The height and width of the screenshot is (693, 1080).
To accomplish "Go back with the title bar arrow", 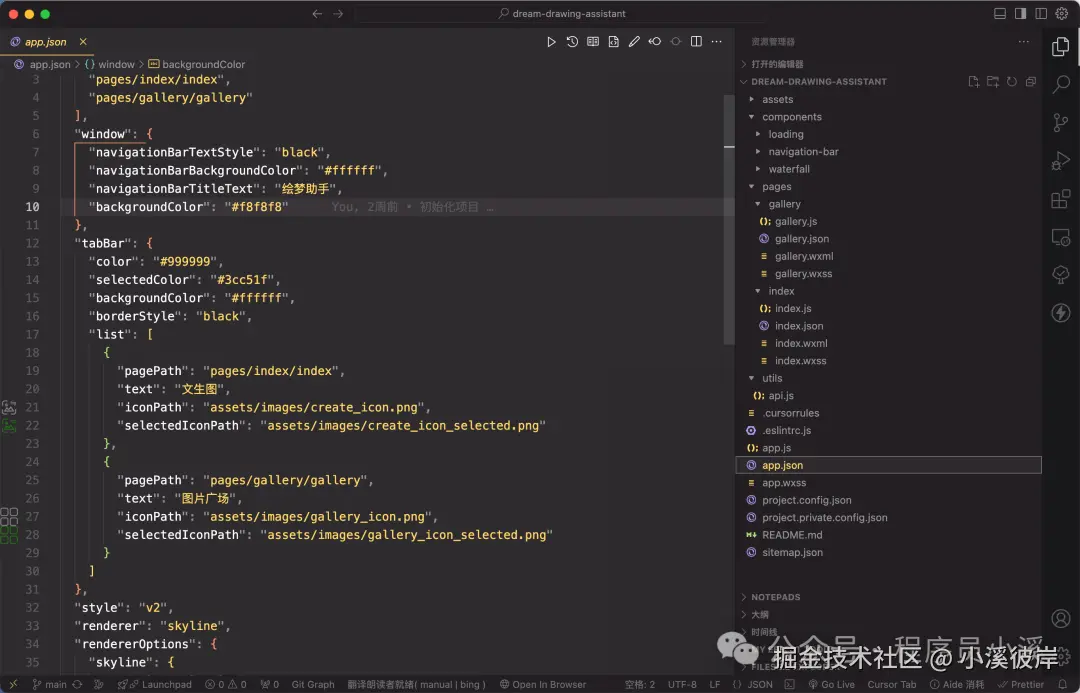I will [x=317, y=14].
